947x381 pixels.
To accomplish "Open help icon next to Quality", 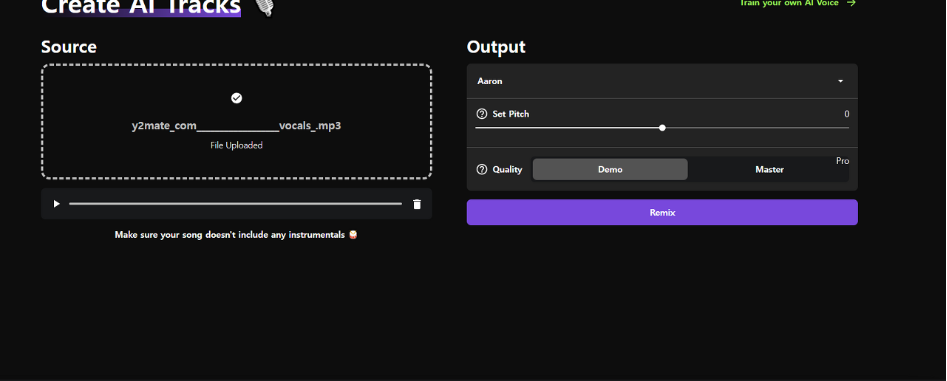I will point(481,169).
